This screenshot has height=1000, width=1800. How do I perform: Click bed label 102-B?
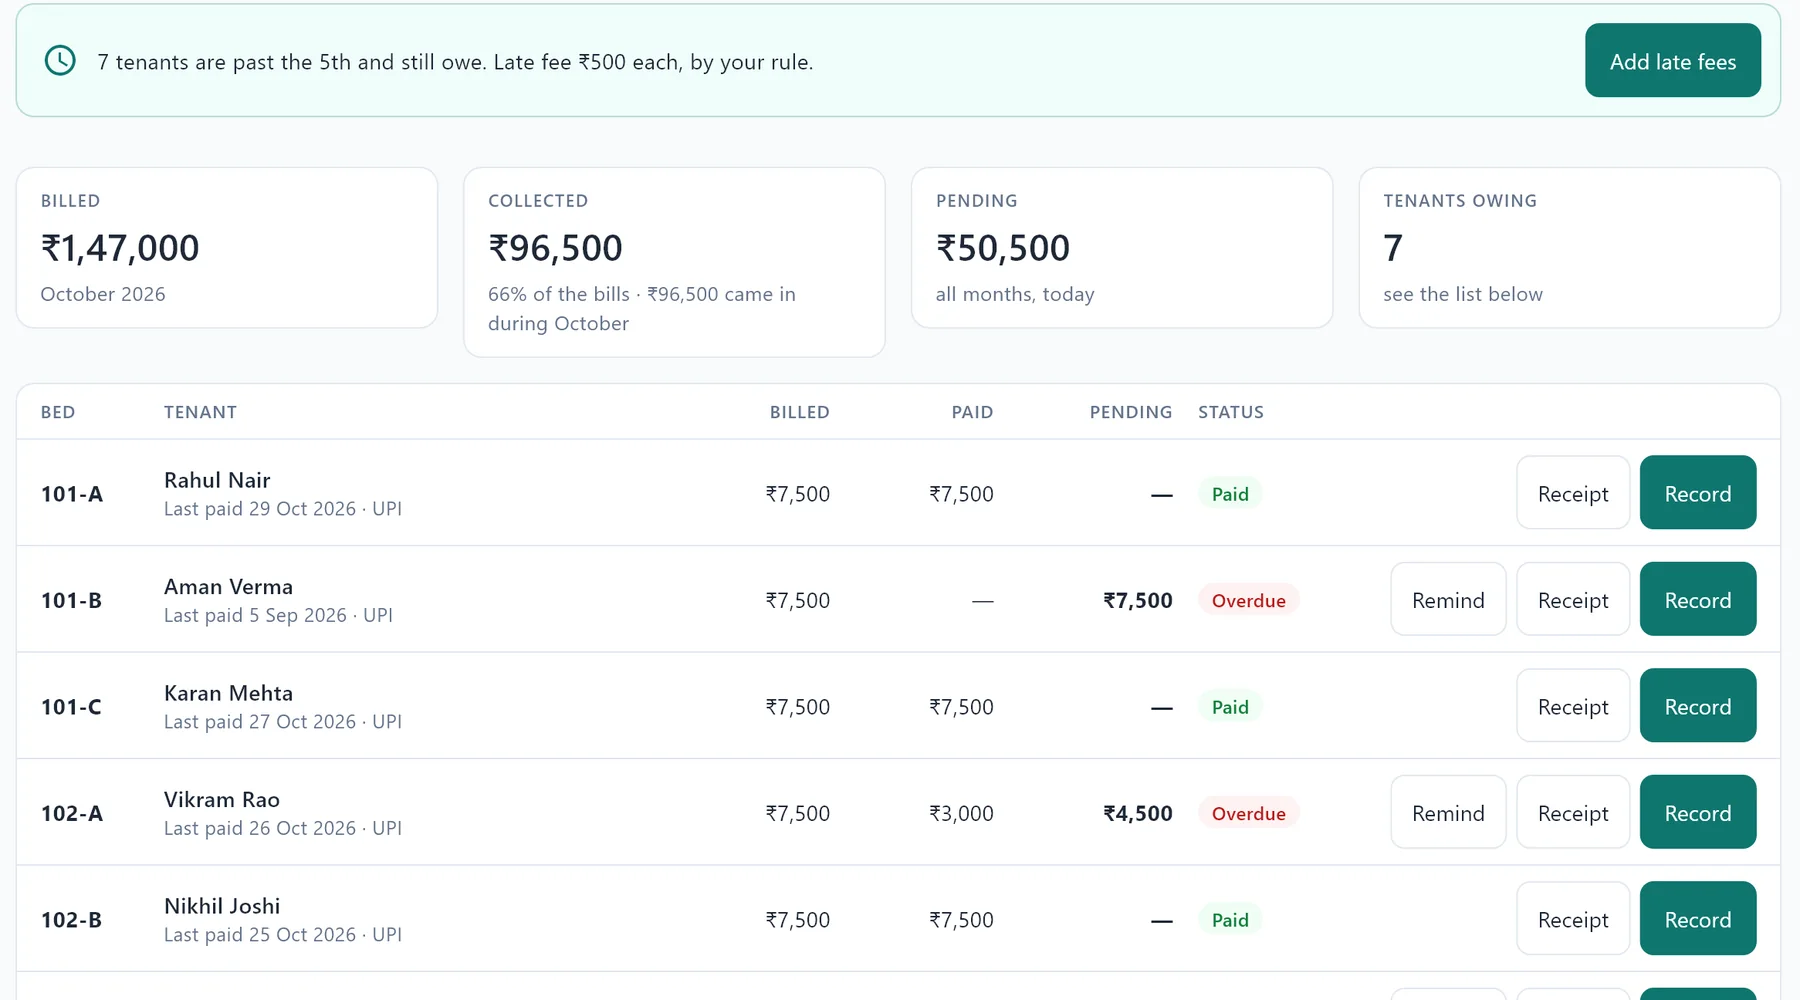72,920
